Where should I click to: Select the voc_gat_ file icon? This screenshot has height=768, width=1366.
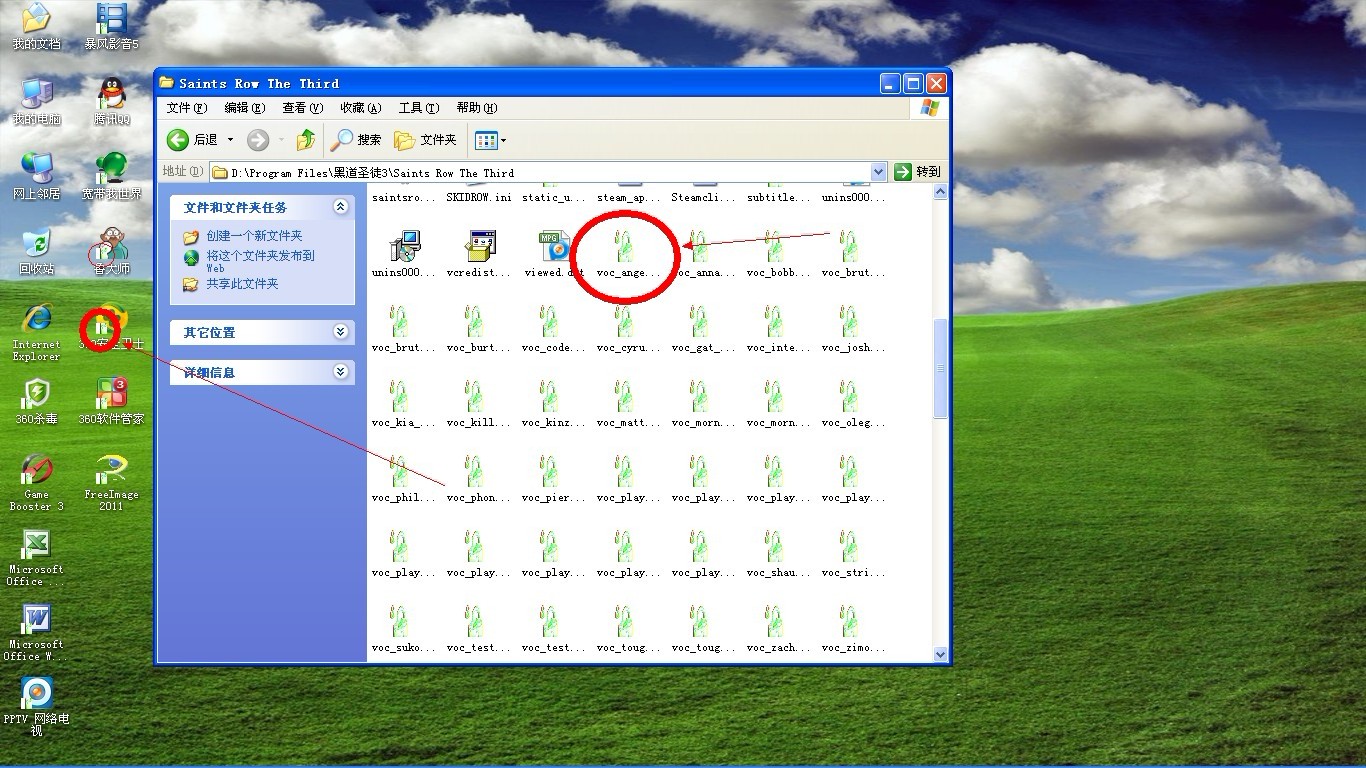pos(699,320)
